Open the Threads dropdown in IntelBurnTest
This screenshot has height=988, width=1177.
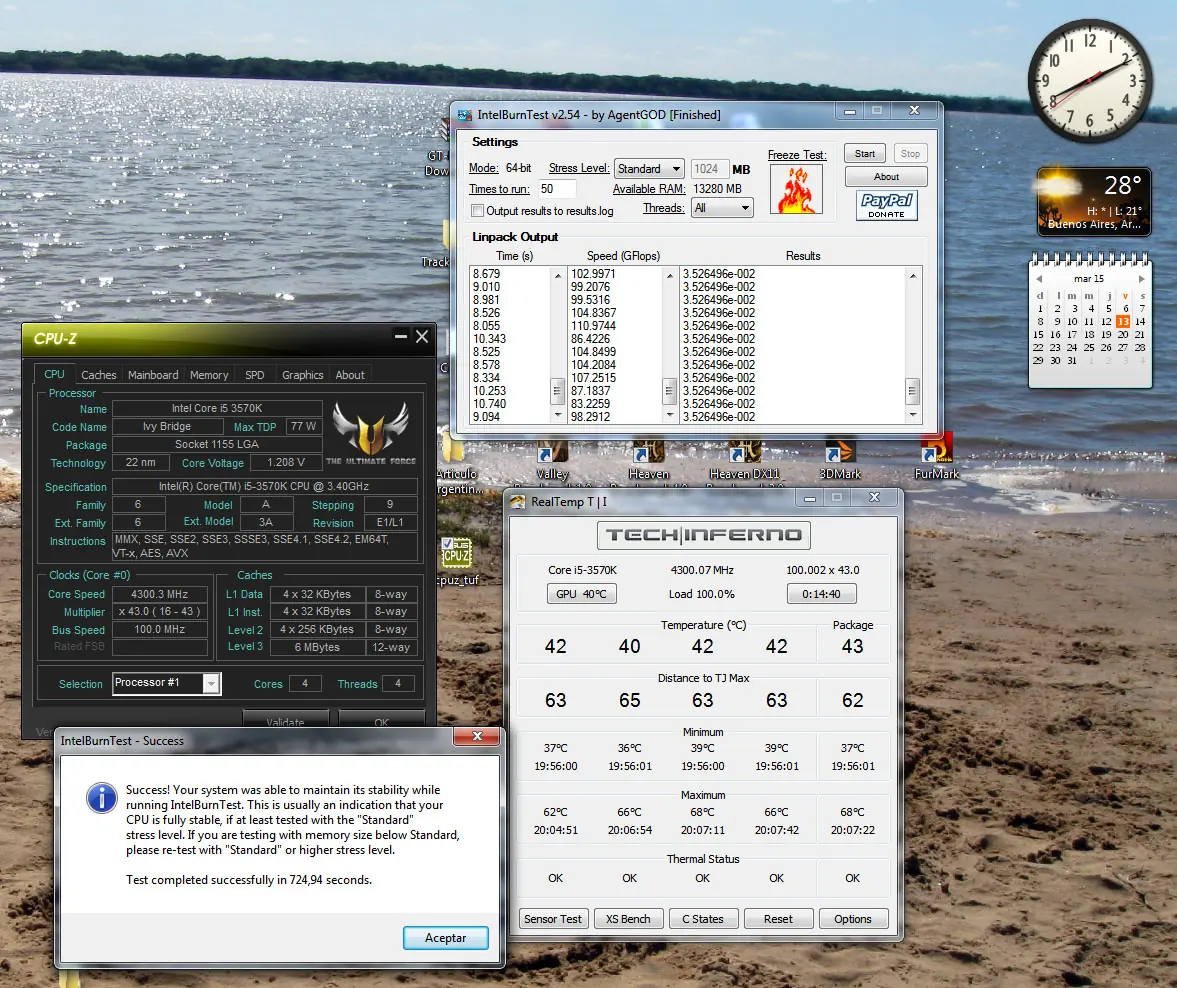[722, 208]
